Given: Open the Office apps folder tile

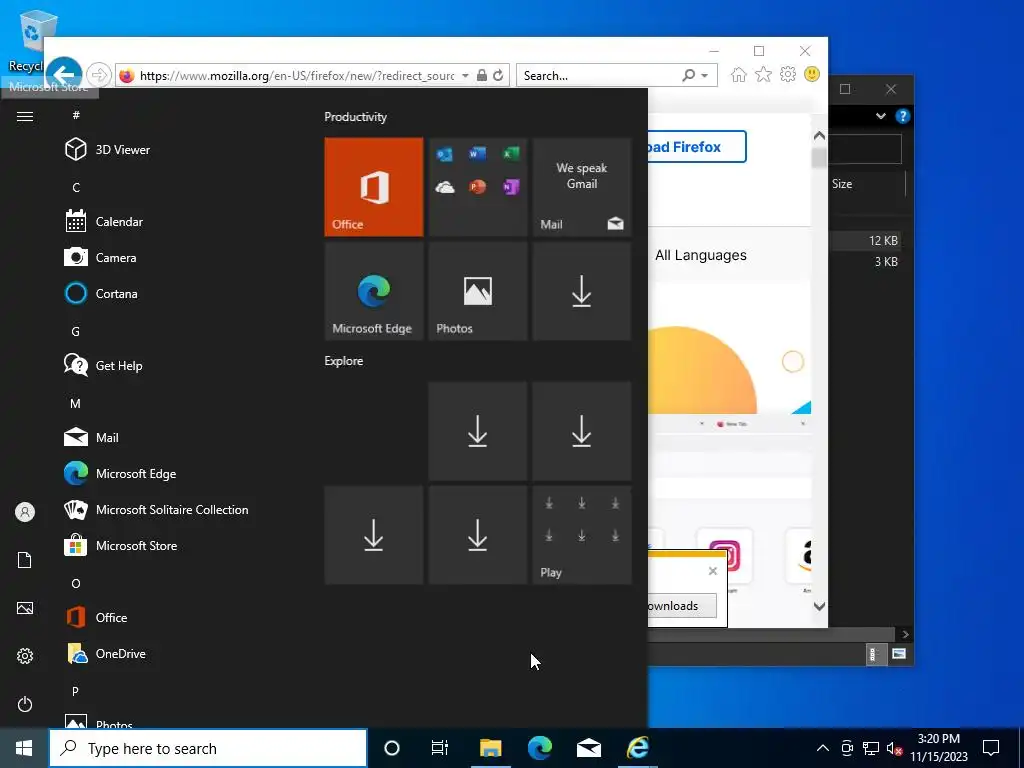Looking at the screenshot, I should pos(477,187).
